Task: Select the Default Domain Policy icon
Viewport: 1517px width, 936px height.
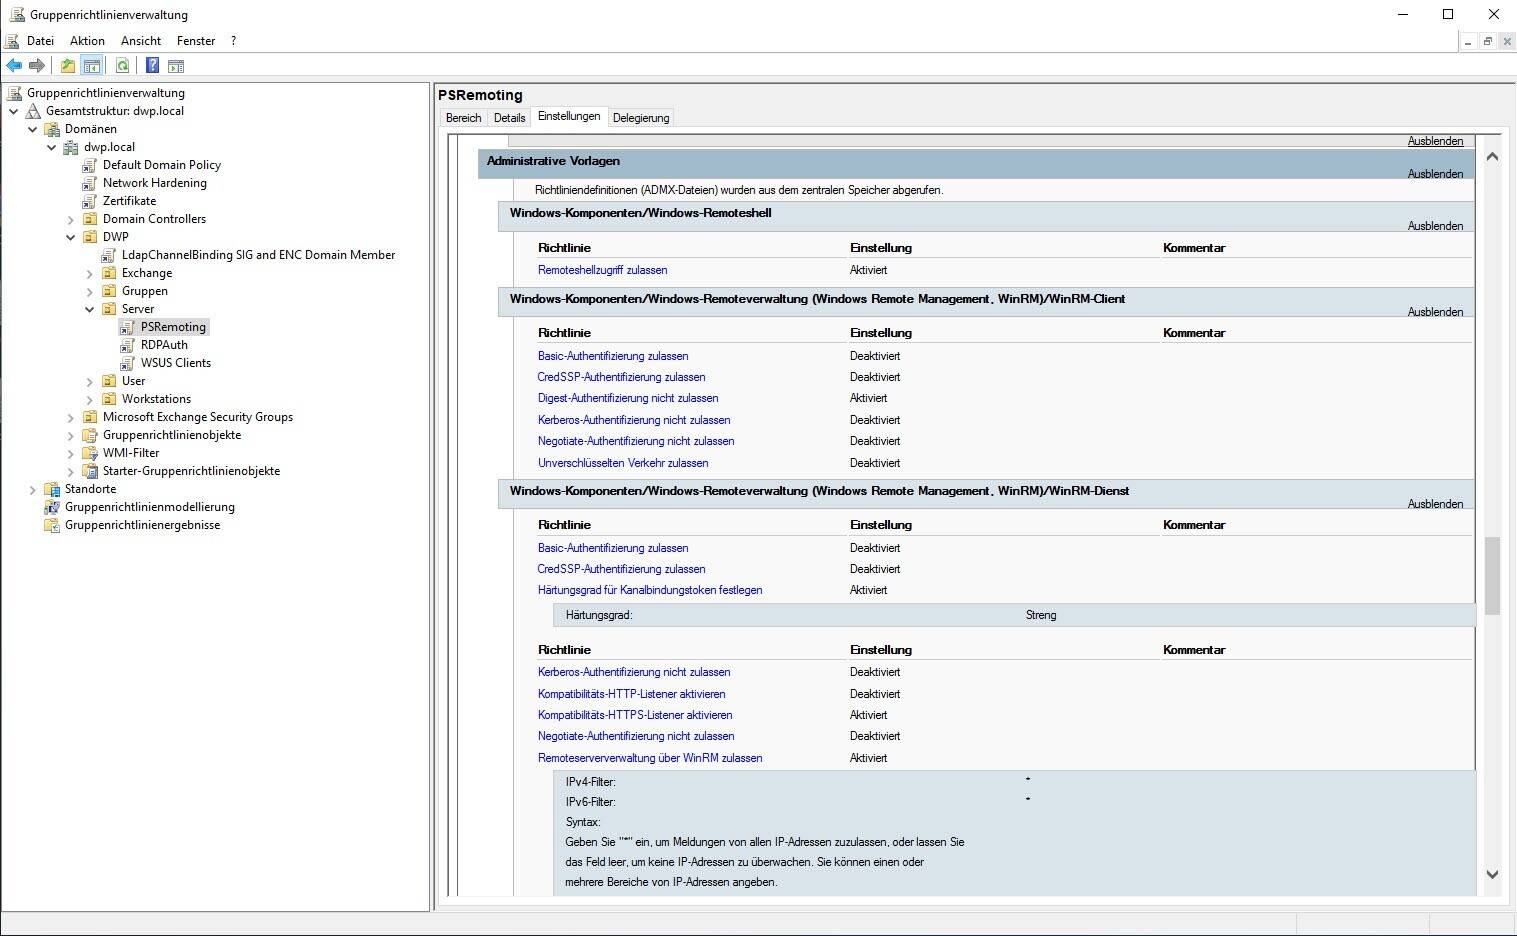Action: (x=90, y=165)
